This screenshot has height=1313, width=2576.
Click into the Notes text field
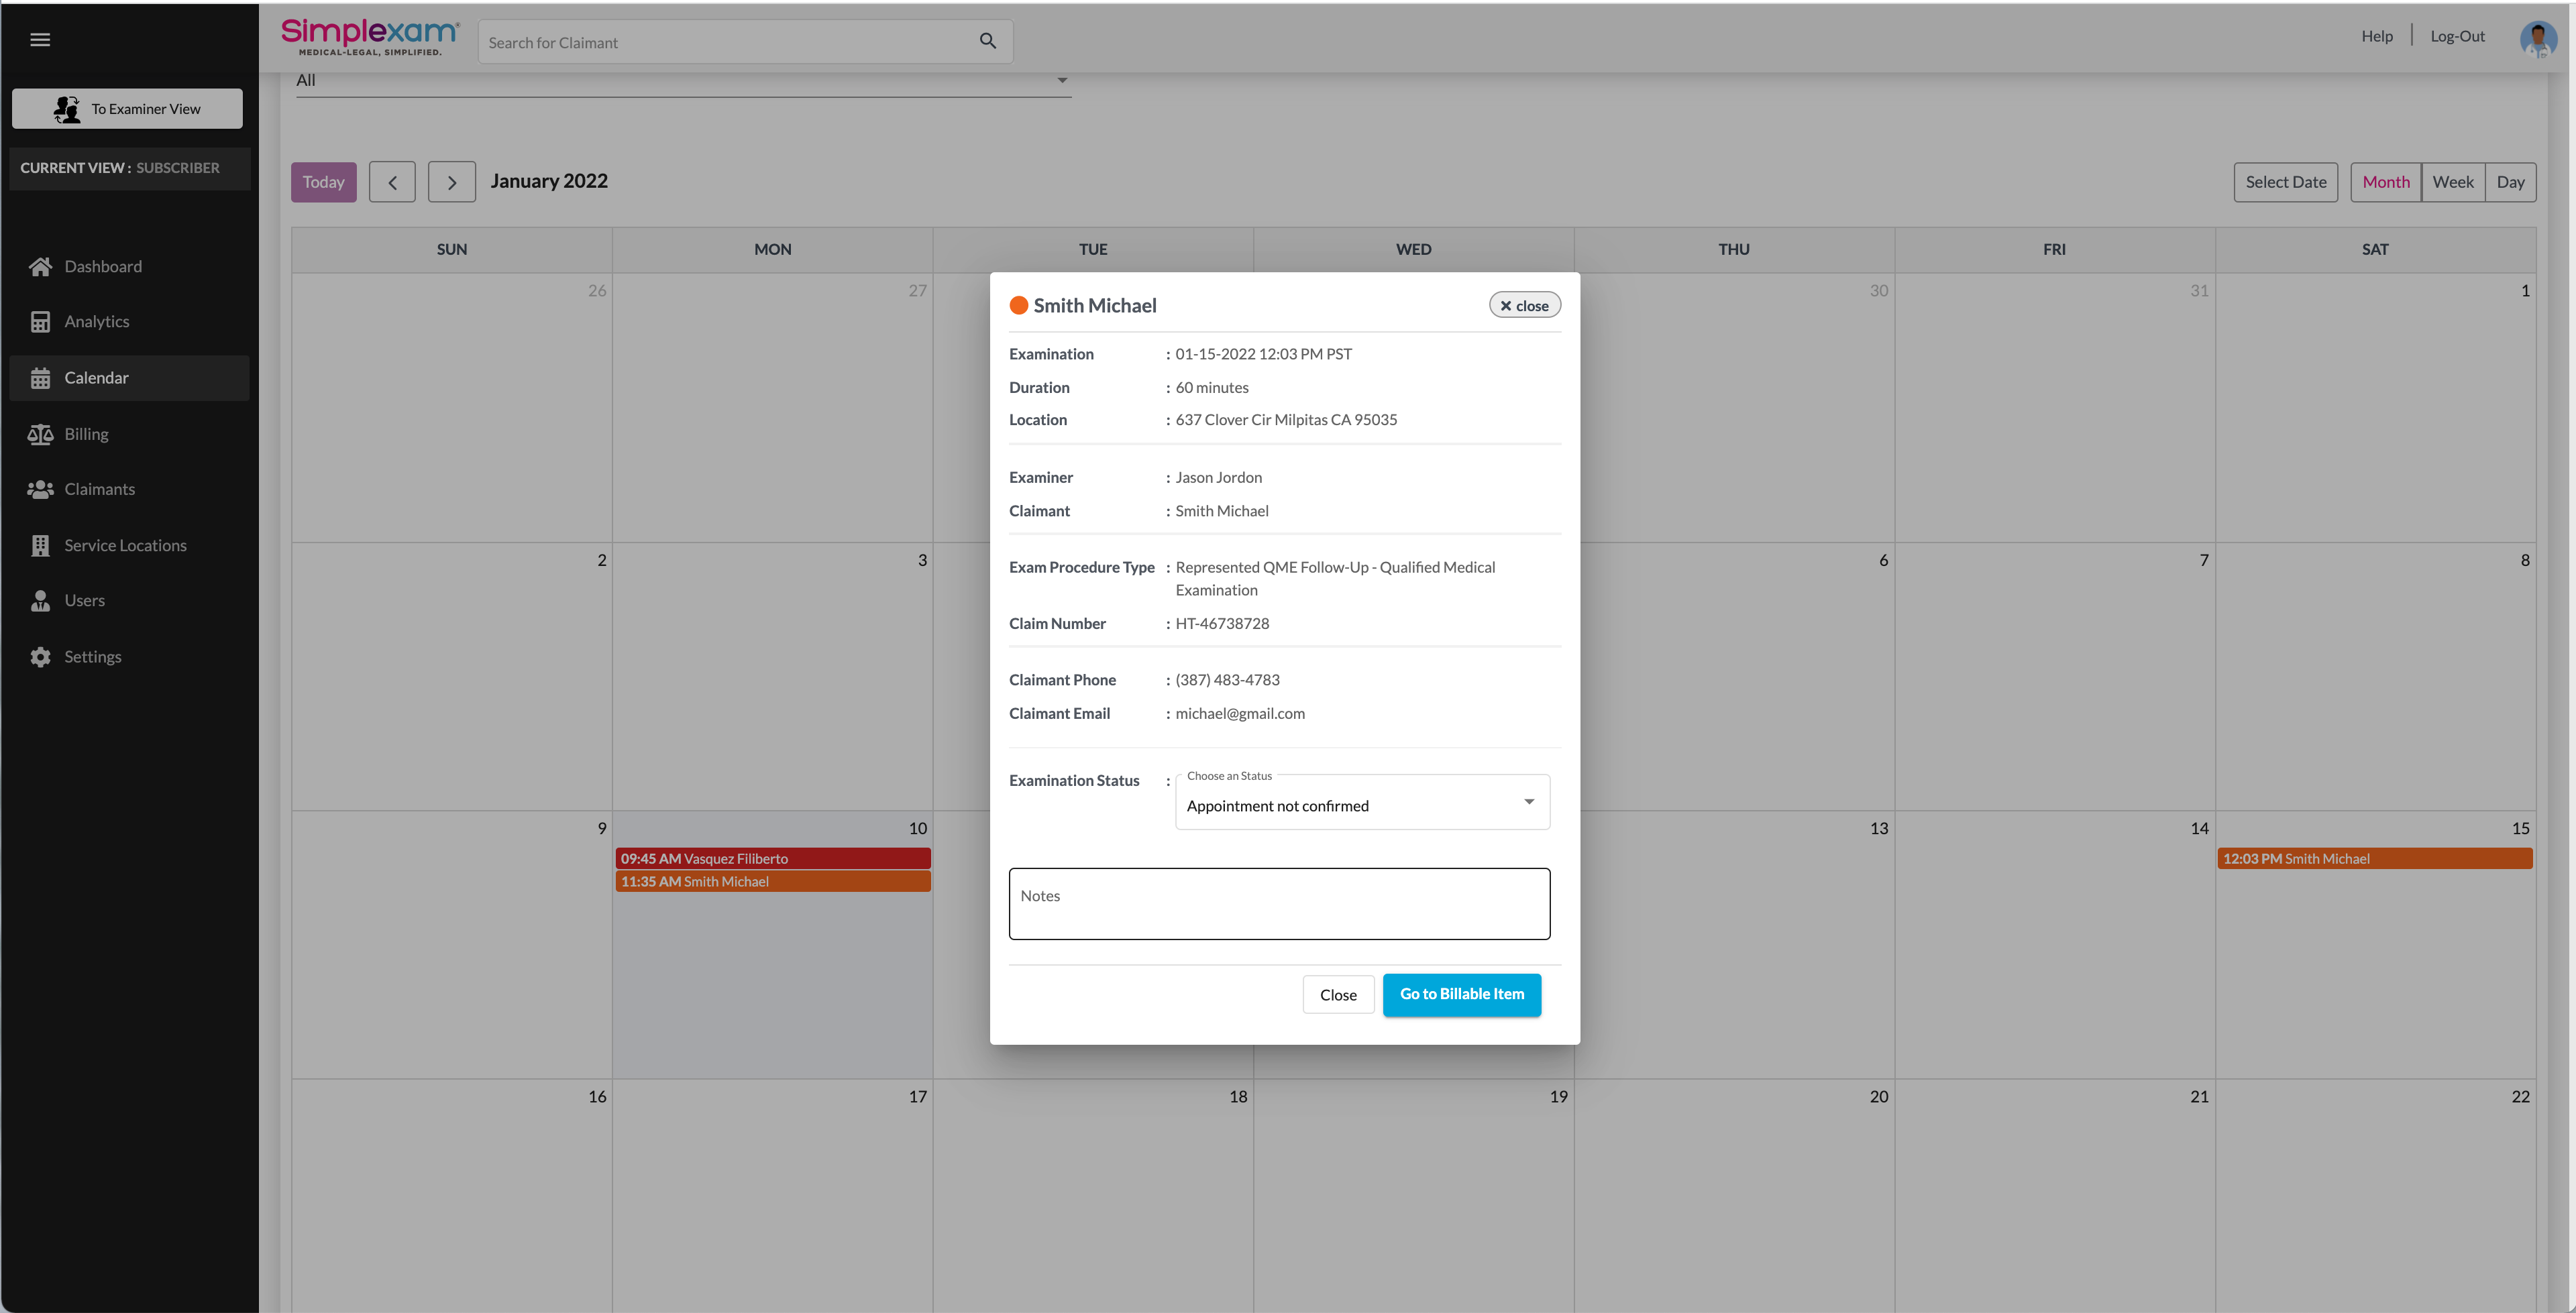click(1279, 904)
